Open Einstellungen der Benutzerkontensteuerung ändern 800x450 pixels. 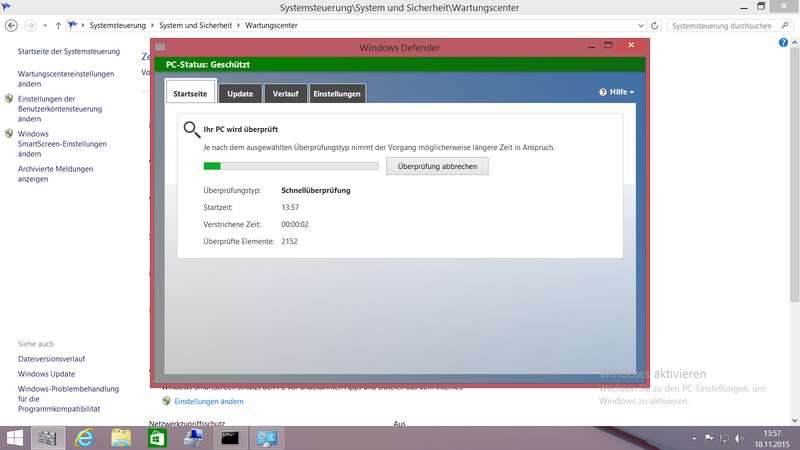pos(60,109)
